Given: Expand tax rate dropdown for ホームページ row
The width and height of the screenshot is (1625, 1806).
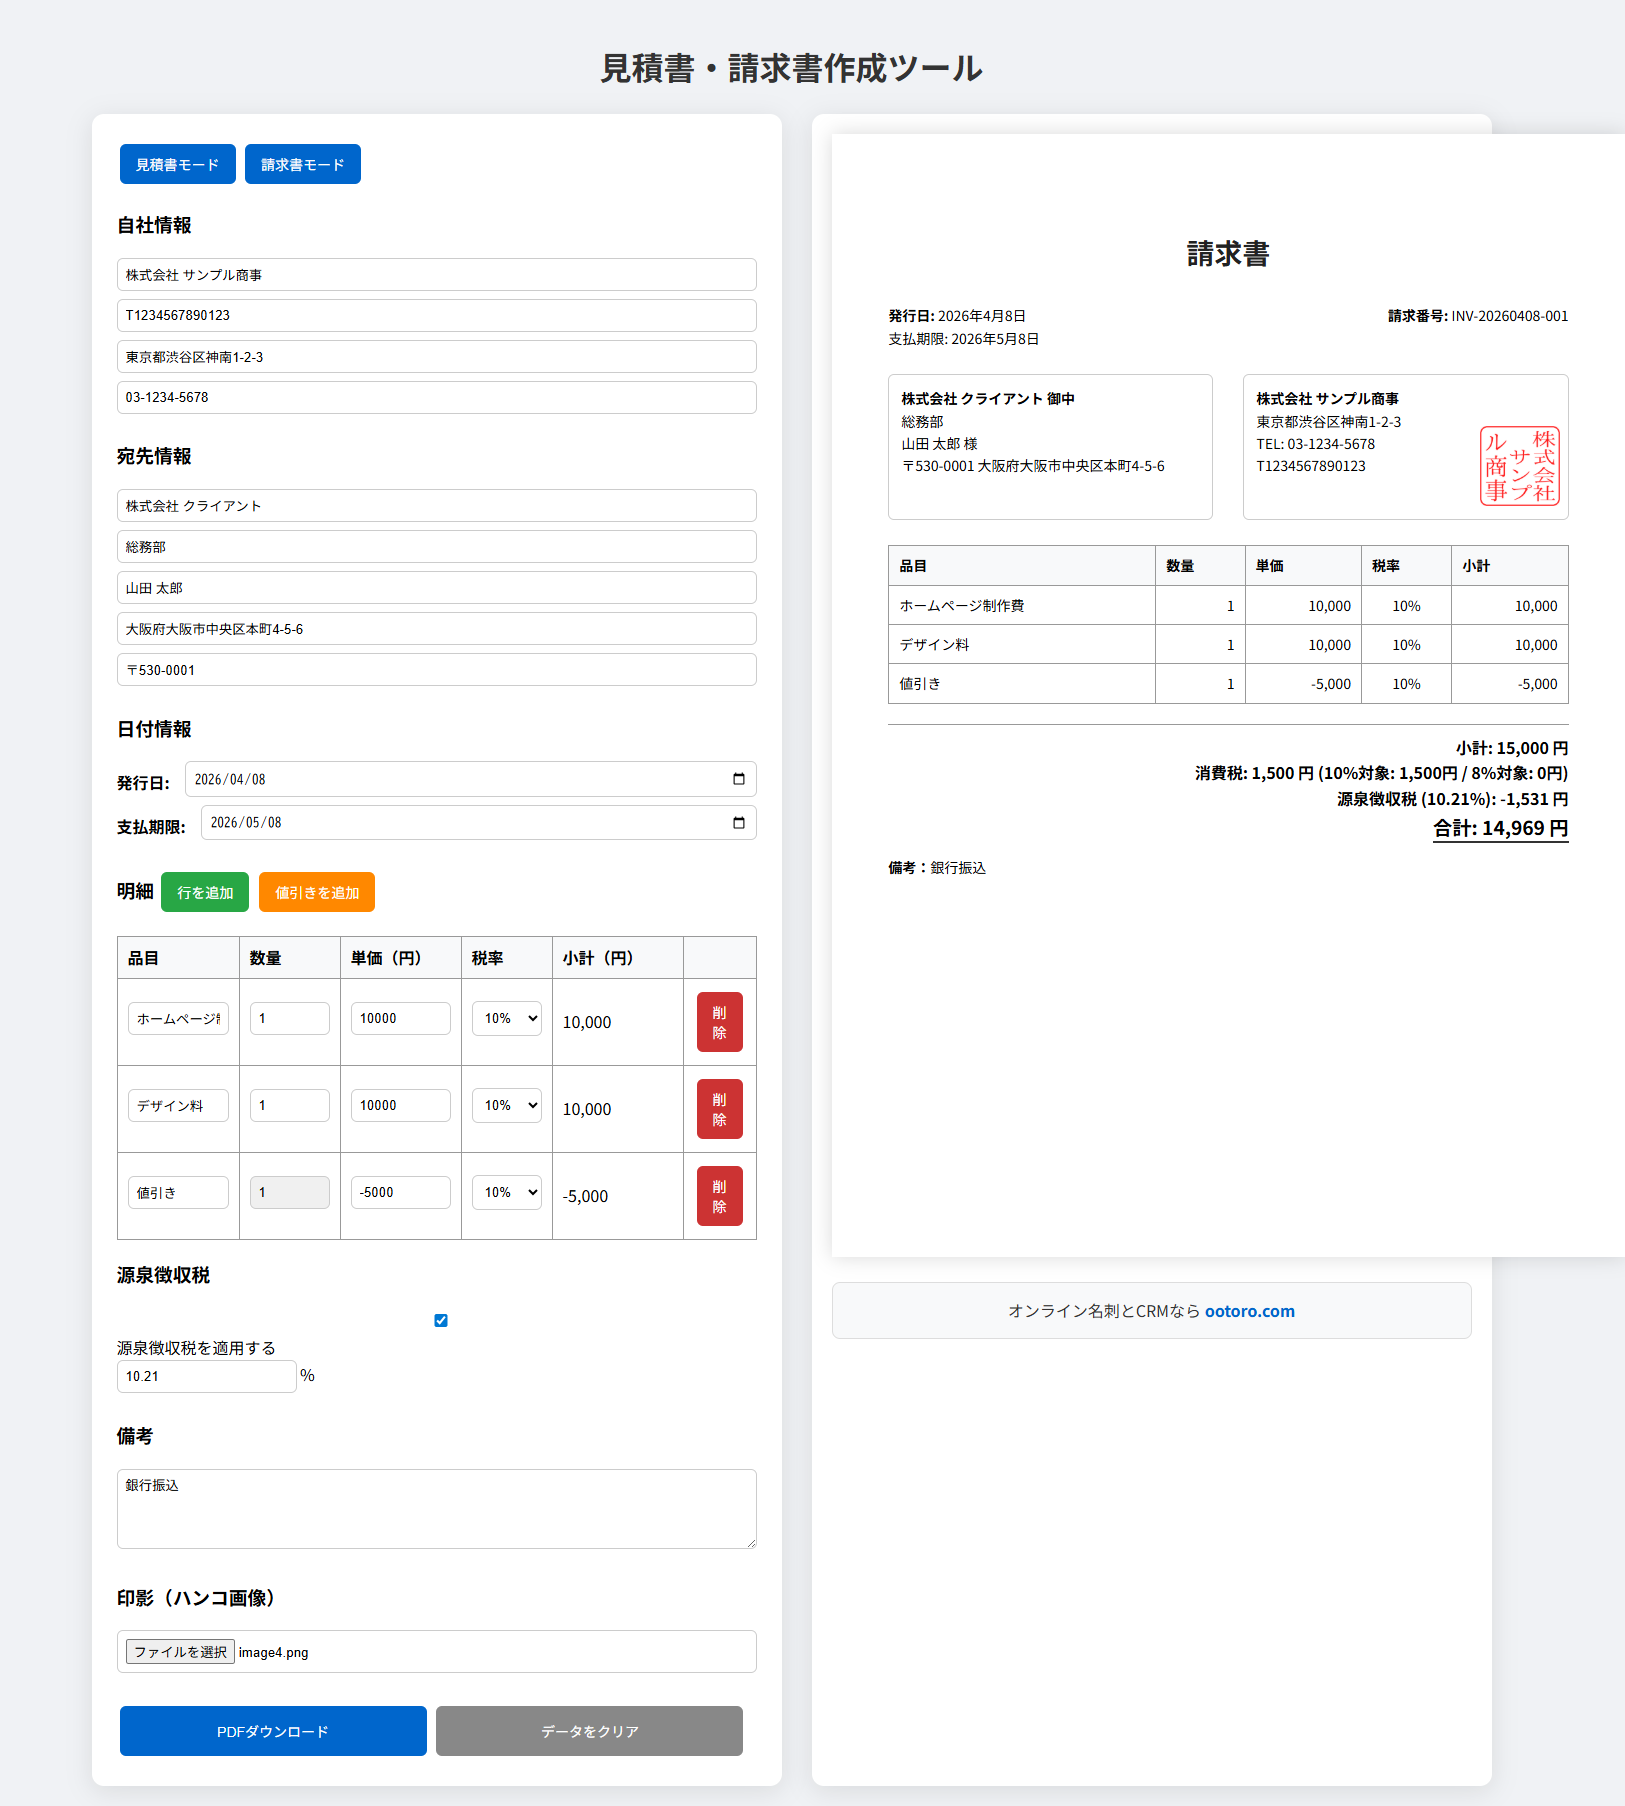Looking at the screenshot, I should pyautogui.click(x=507, y=1018).
